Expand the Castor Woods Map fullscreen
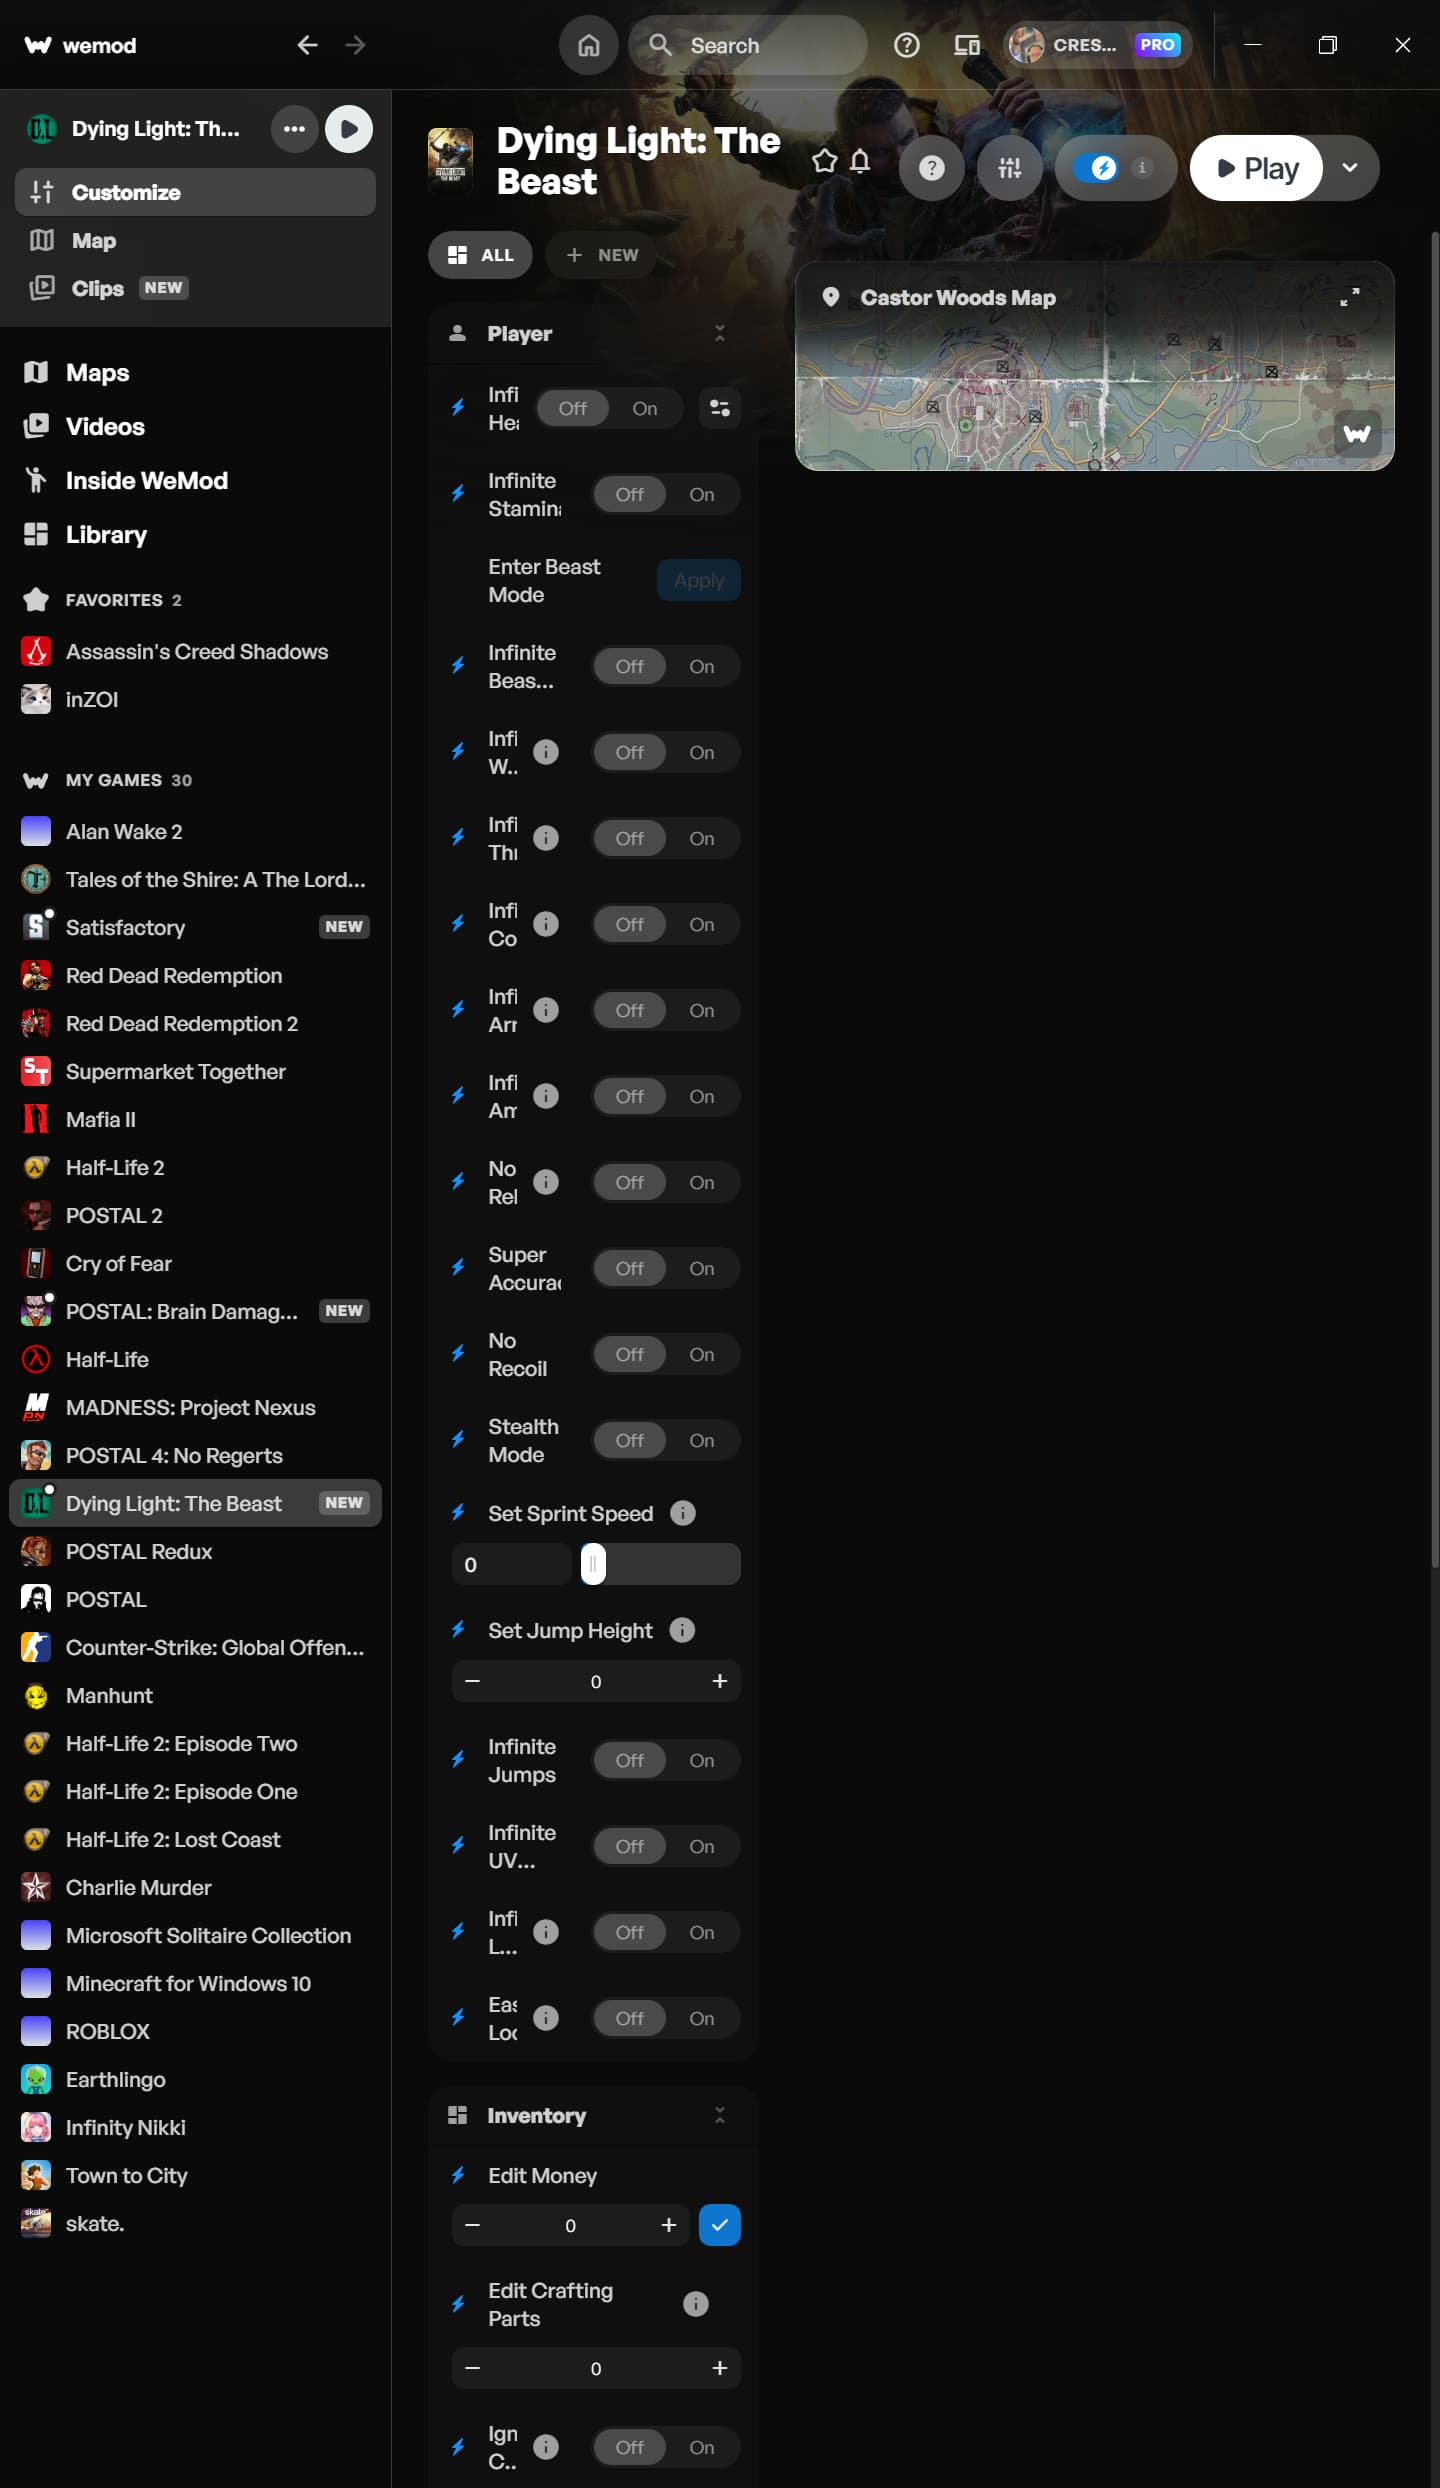This screenshot has width=1440, height=2488. [x=1349, y=297]
